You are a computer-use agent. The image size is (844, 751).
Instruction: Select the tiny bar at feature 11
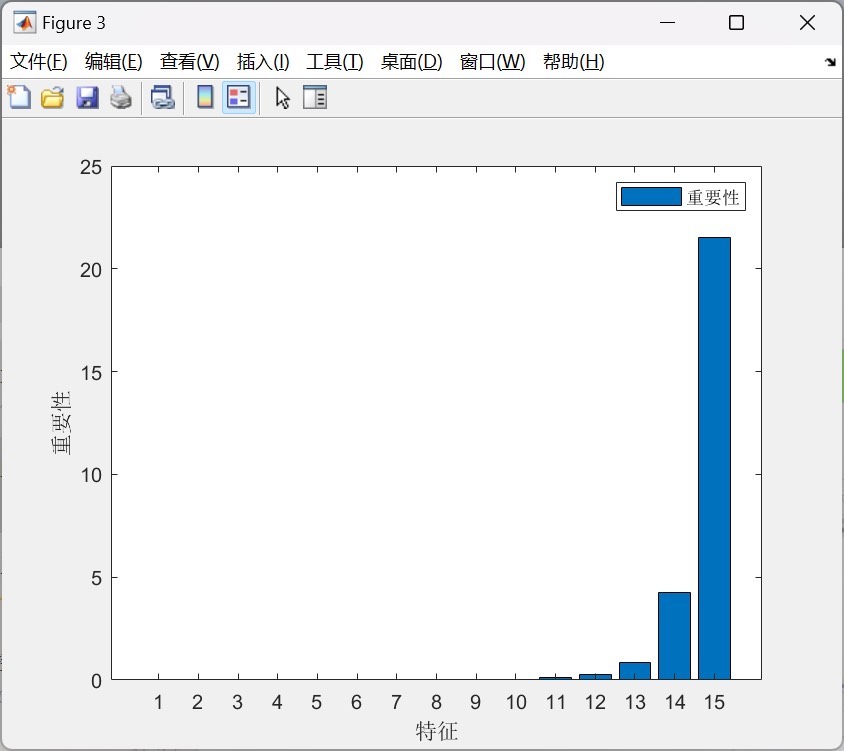point(555,678)
